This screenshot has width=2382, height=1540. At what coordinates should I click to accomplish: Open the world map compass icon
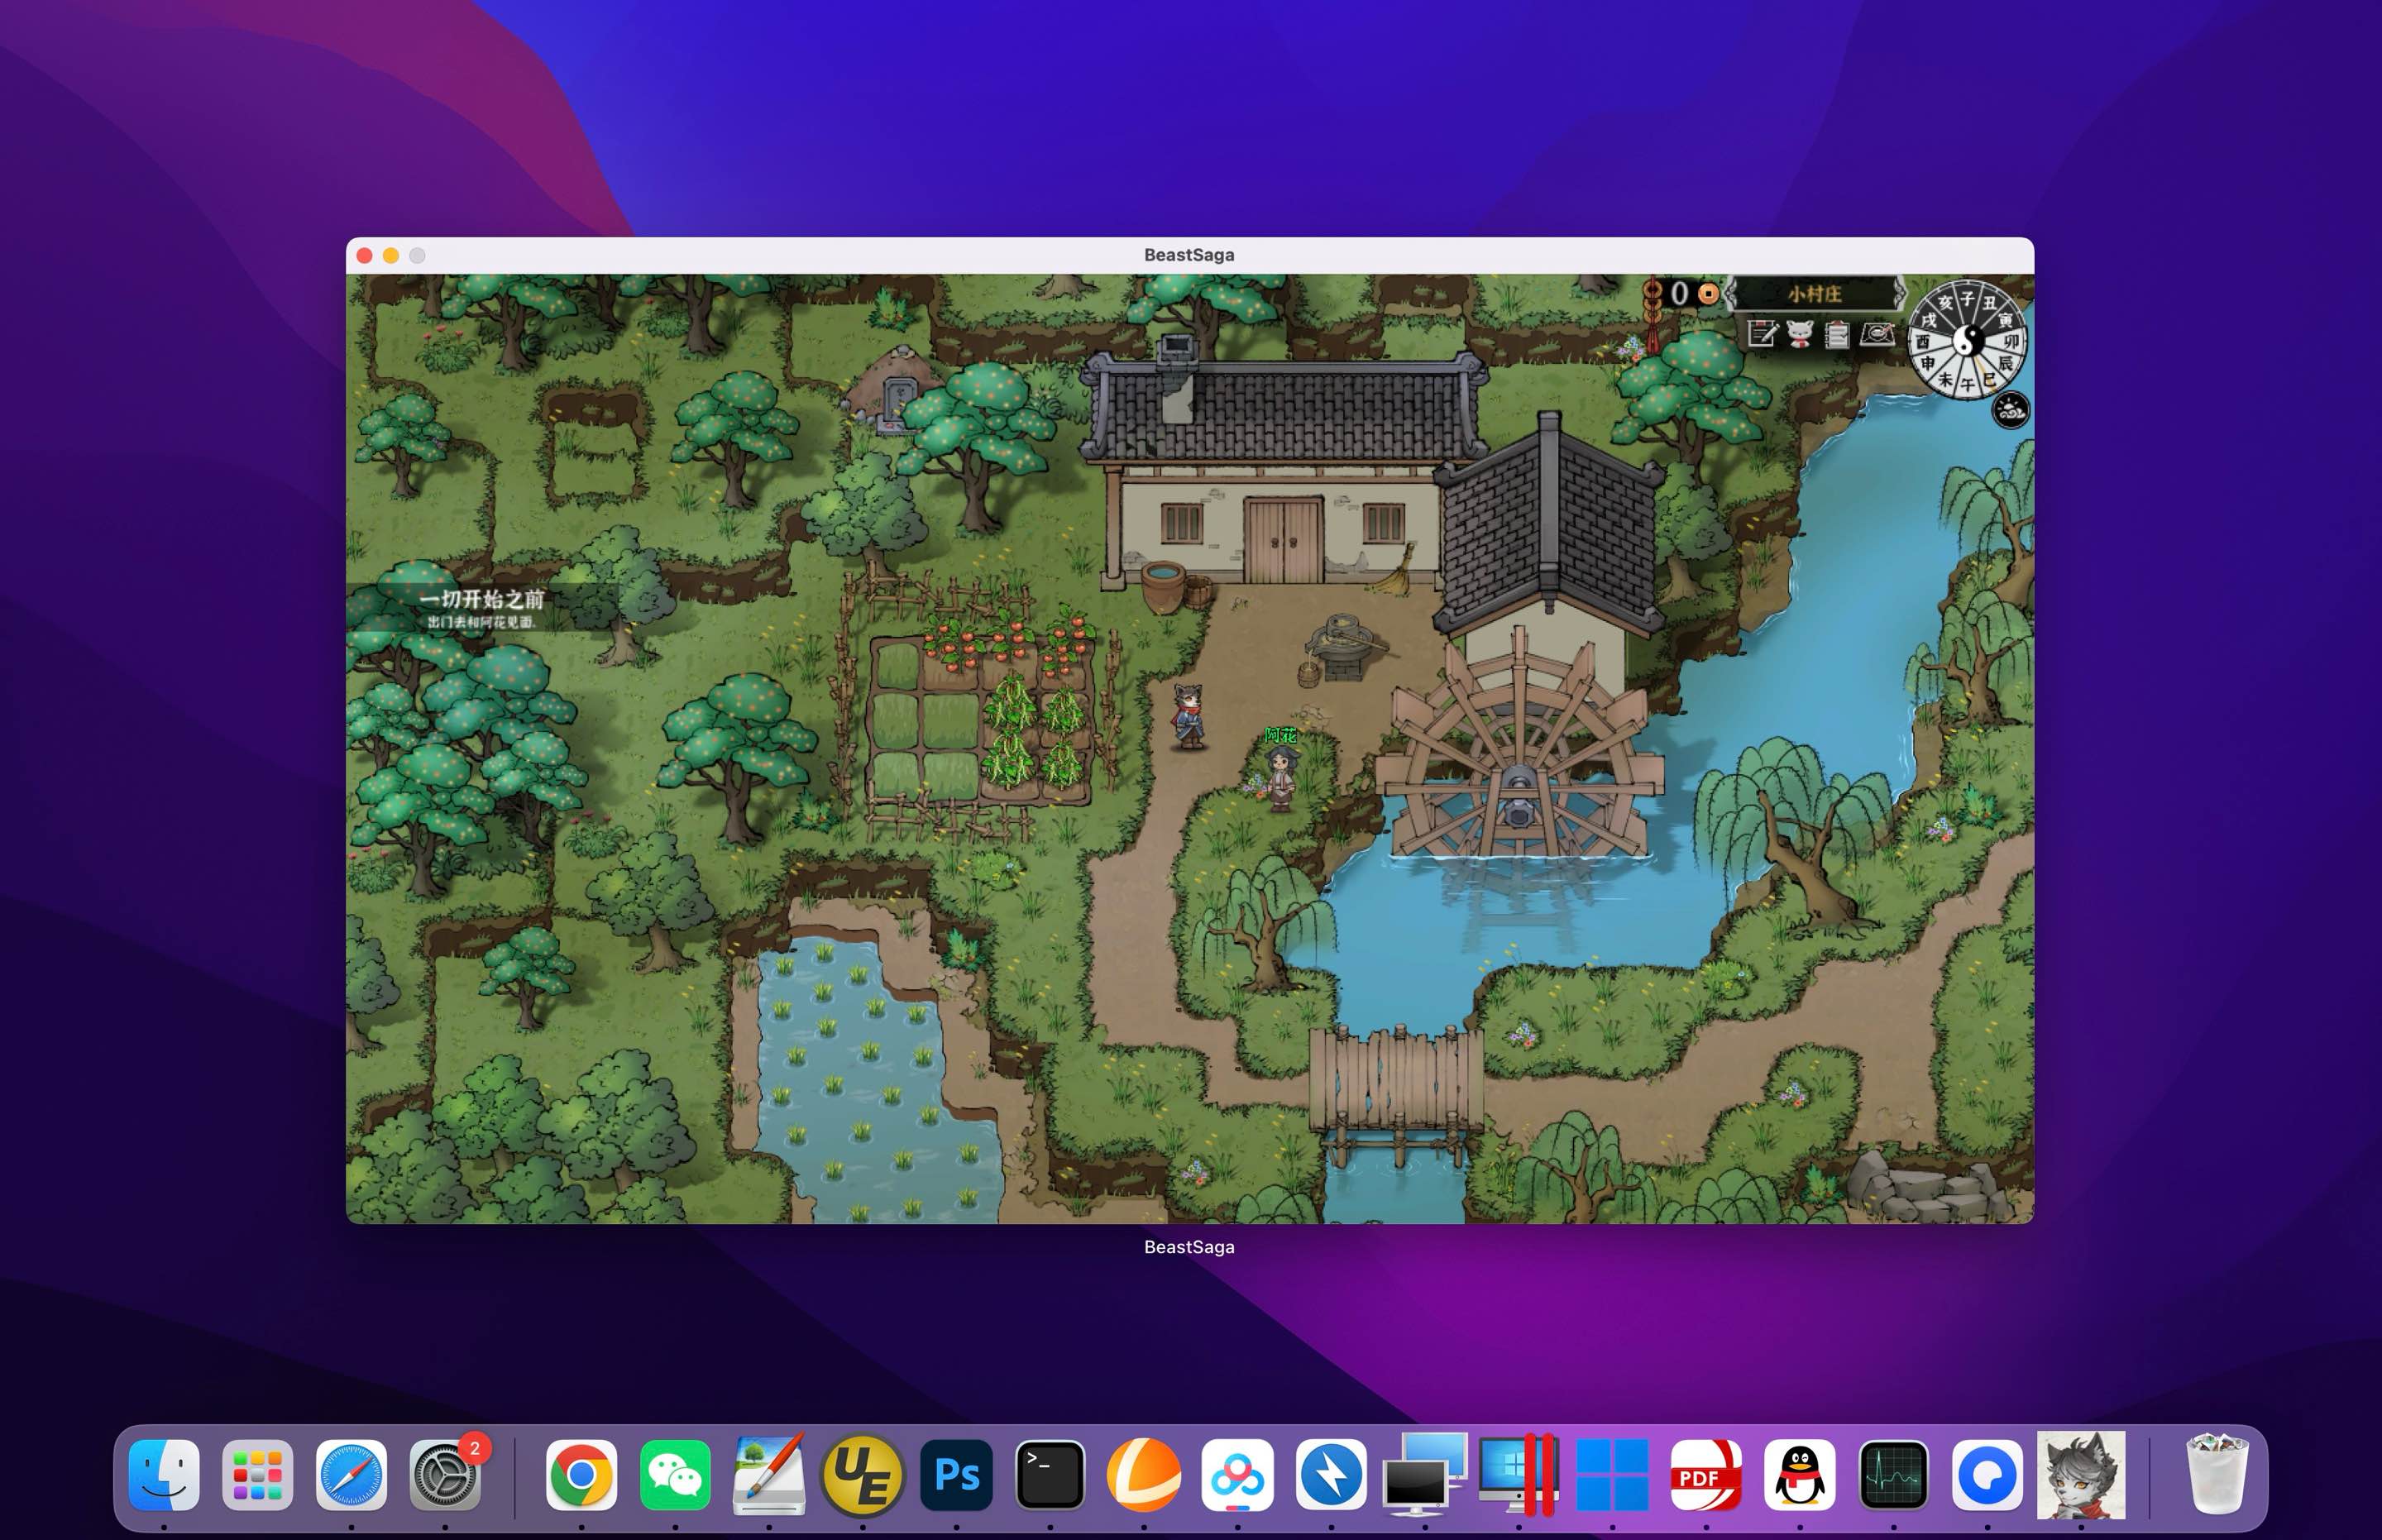pos(1878,333)
